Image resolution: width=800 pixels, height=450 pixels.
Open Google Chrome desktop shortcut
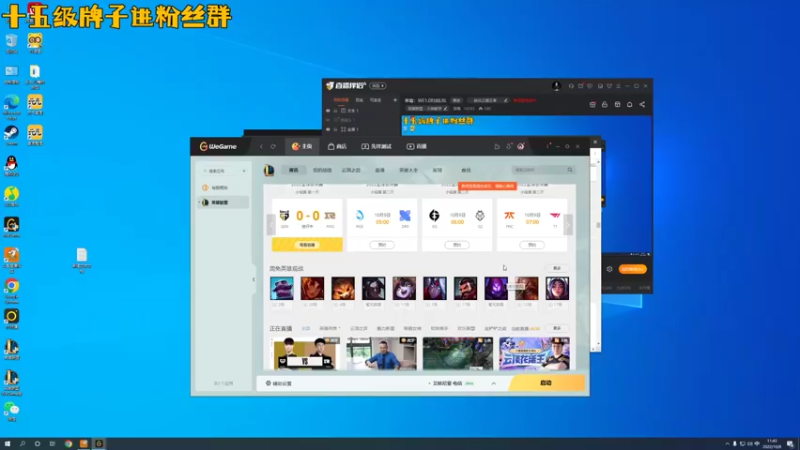coord(11,290)
